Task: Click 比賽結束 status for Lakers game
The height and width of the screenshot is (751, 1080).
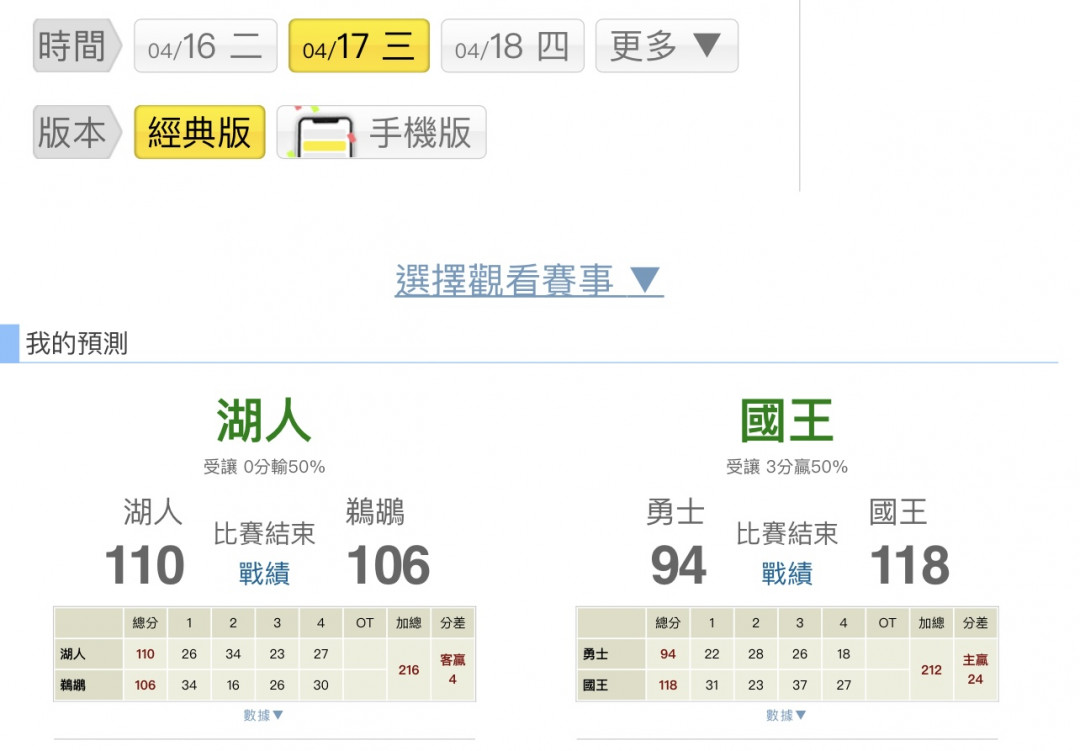Action: (264, 533)
